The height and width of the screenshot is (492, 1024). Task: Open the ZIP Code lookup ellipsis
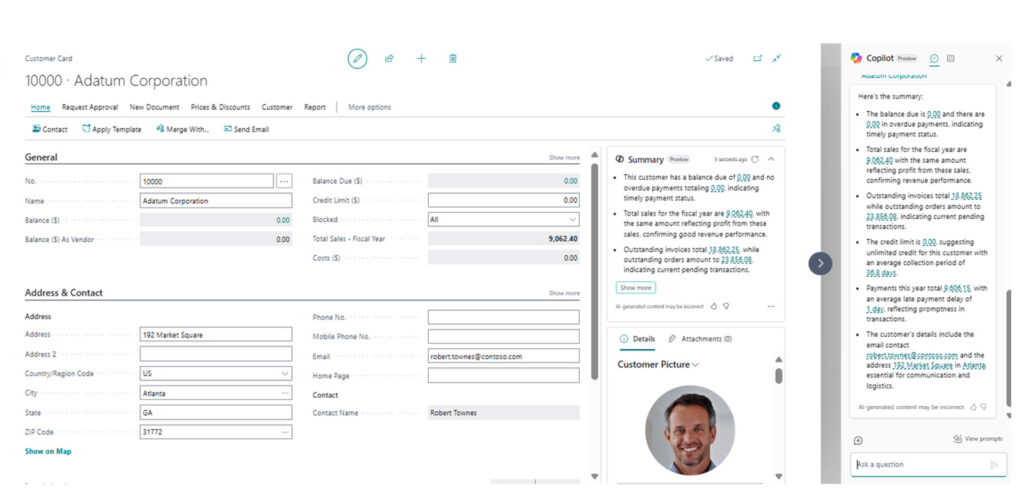[285, 432]
